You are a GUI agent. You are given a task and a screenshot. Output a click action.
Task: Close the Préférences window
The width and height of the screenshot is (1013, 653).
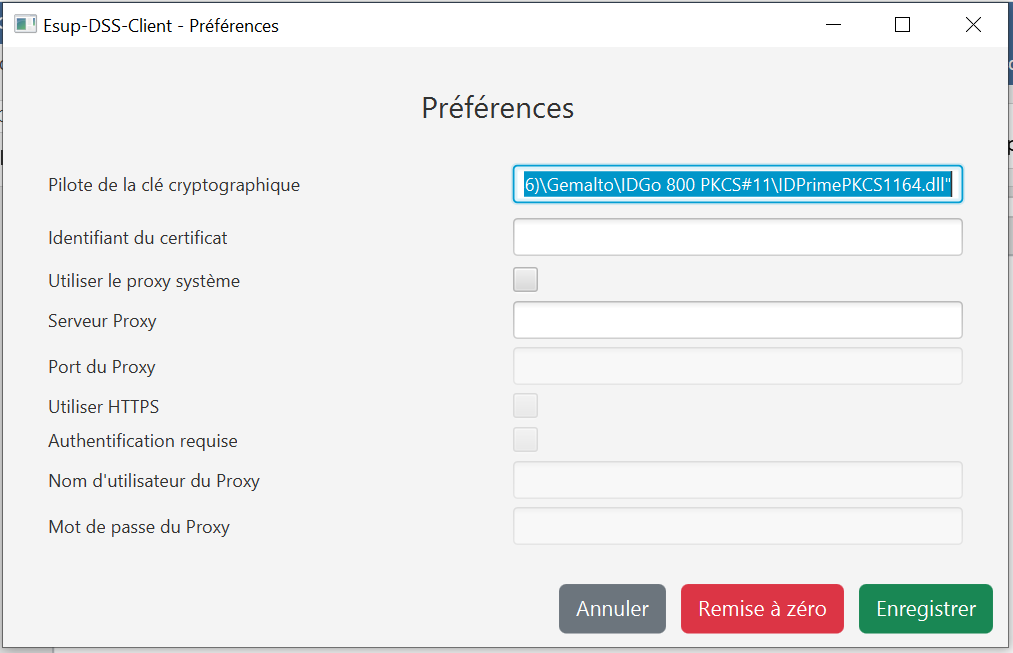pyautogui.click(x=973, y=25)
